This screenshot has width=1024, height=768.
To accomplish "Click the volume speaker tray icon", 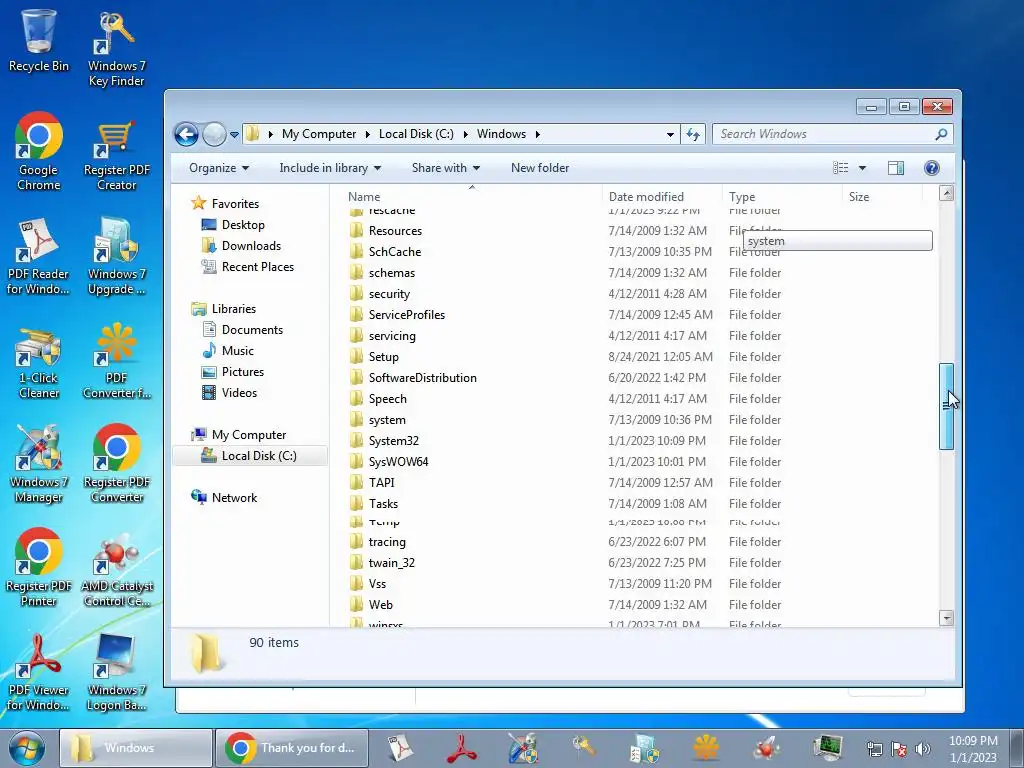I will pyautogui.click(x=923, y=749).
